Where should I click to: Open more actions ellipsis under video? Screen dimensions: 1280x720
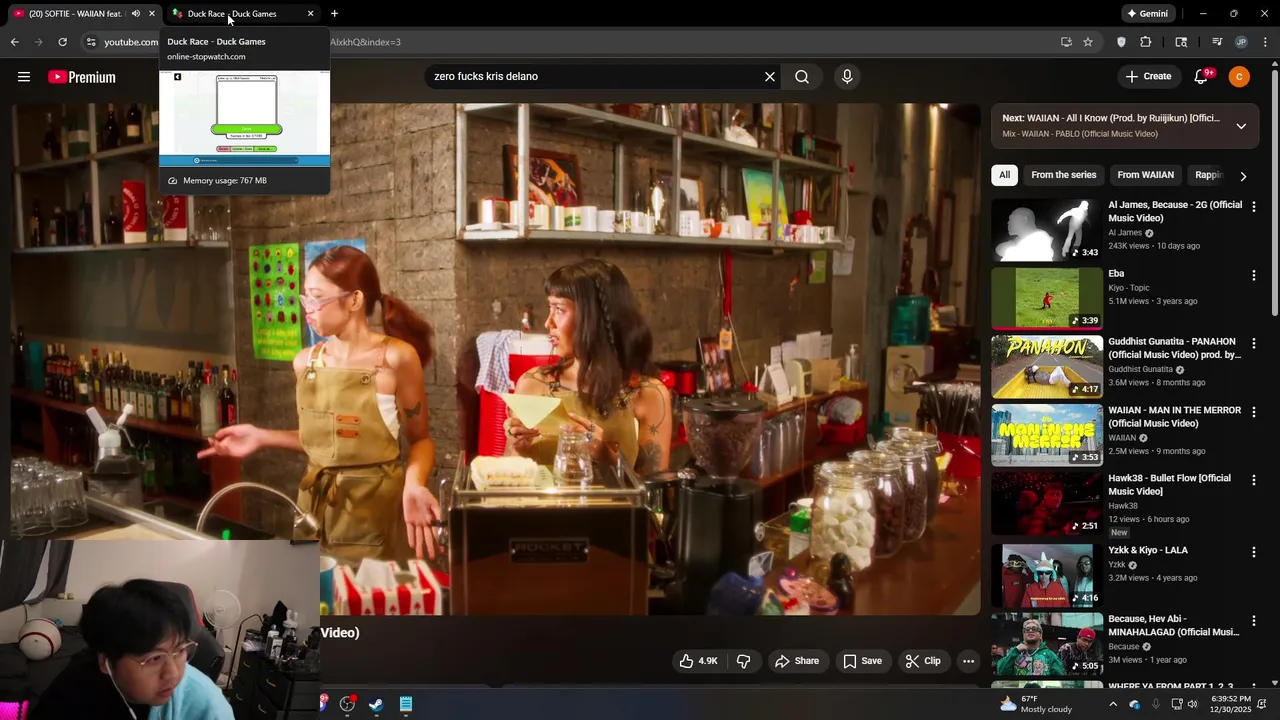968,661
